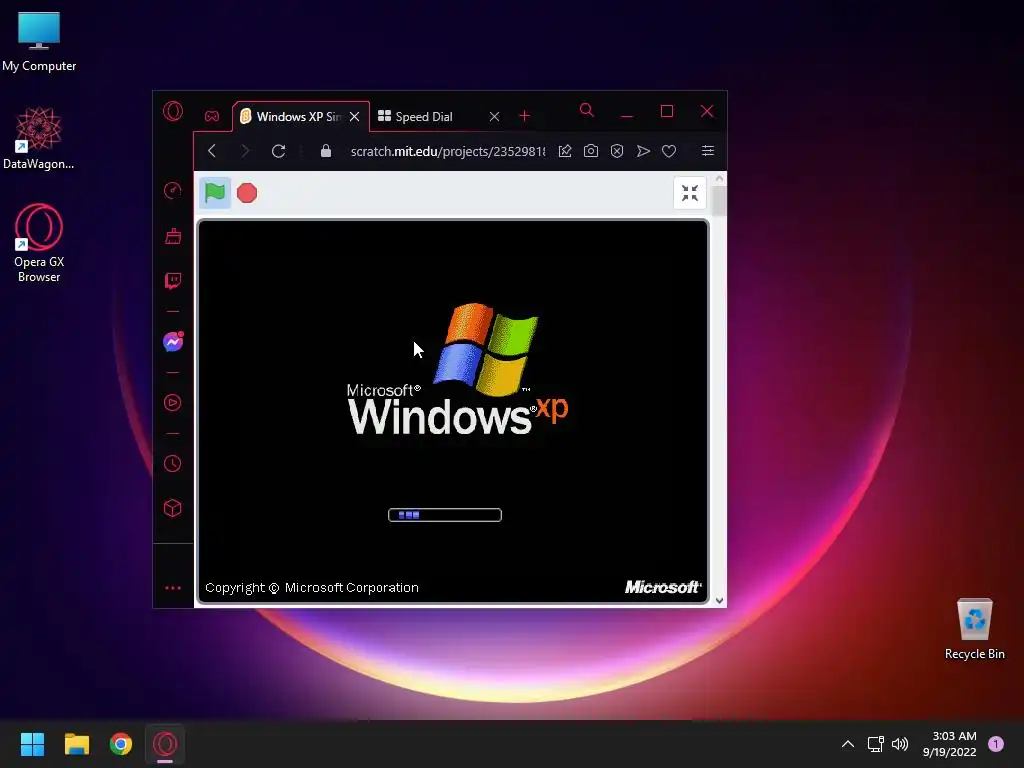The width and height of the screenshot is (1024, 768).
Task: Maximize the Opera GX window
Action: coord(667,112)
